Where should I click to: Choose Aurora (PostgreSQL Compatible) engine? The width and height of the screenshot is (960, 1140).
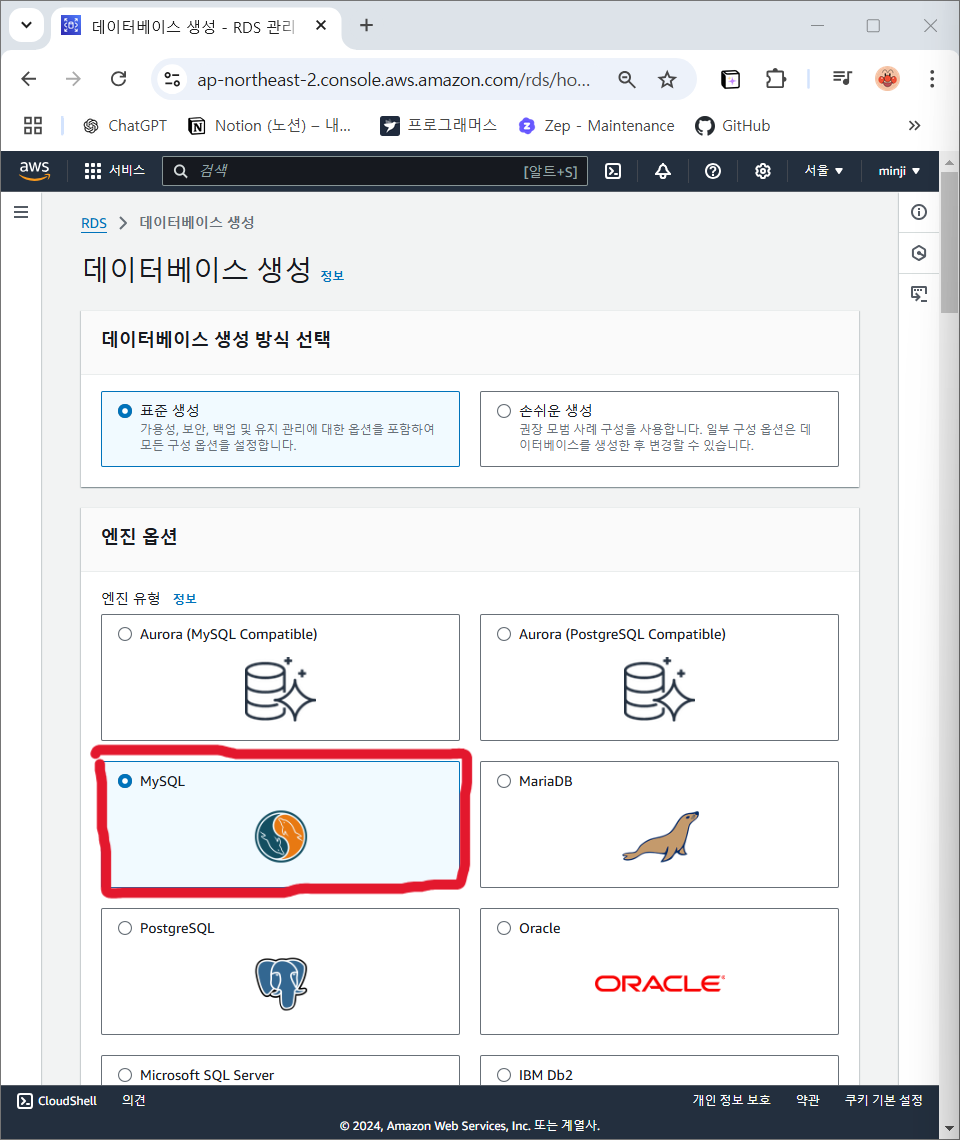(504, 634)
